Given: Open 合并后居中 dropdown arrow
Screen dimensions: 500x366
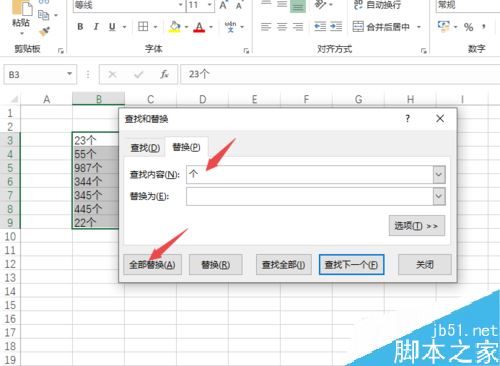Looking at the screenshot, I should (x=419, y=27).
